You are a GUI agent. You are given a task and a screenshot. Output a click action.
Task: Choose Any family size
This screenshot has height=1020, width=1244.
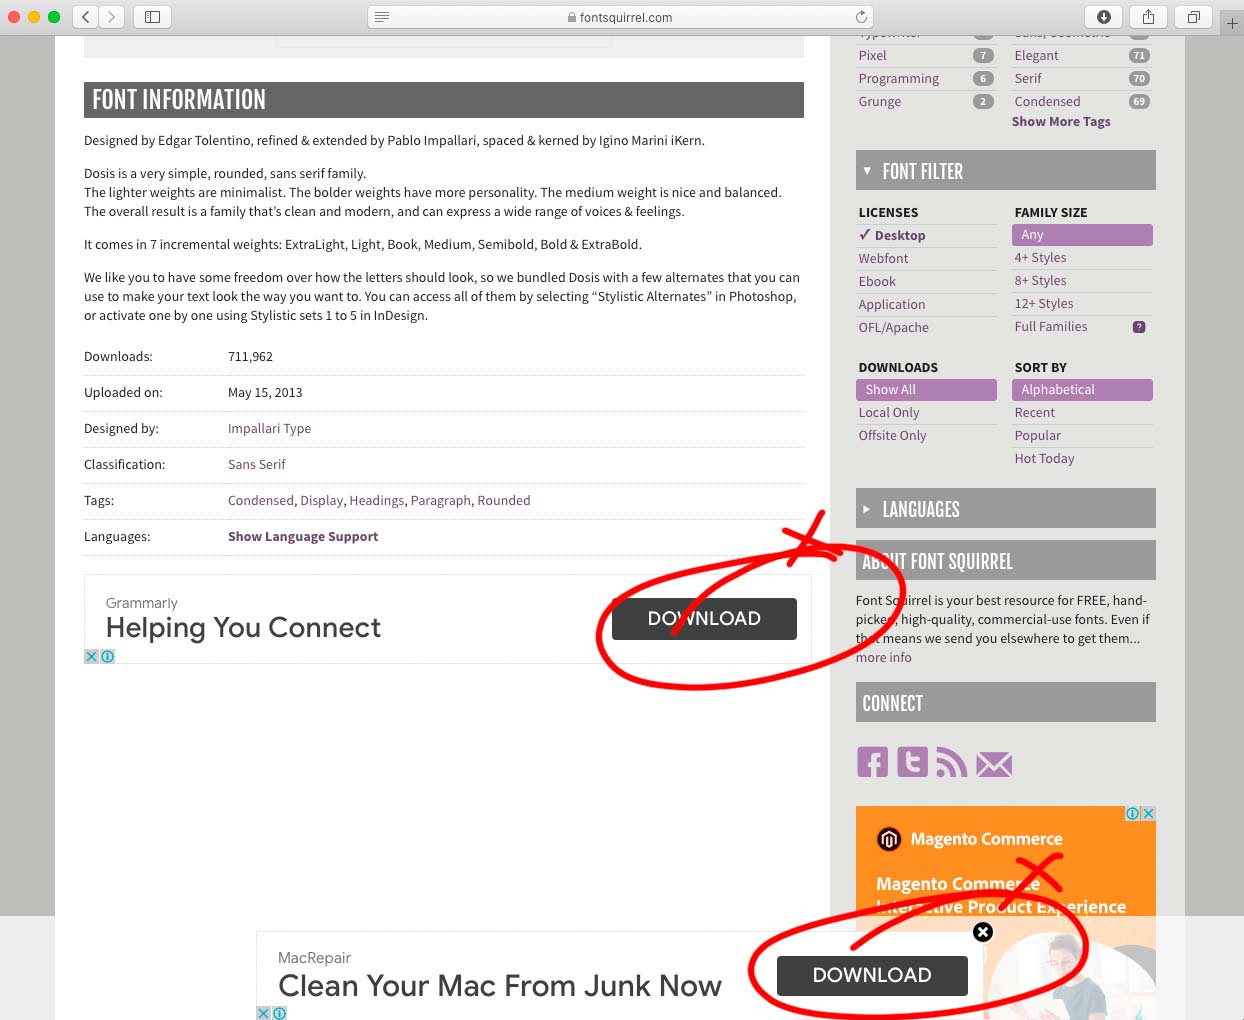coord(1082,235)
